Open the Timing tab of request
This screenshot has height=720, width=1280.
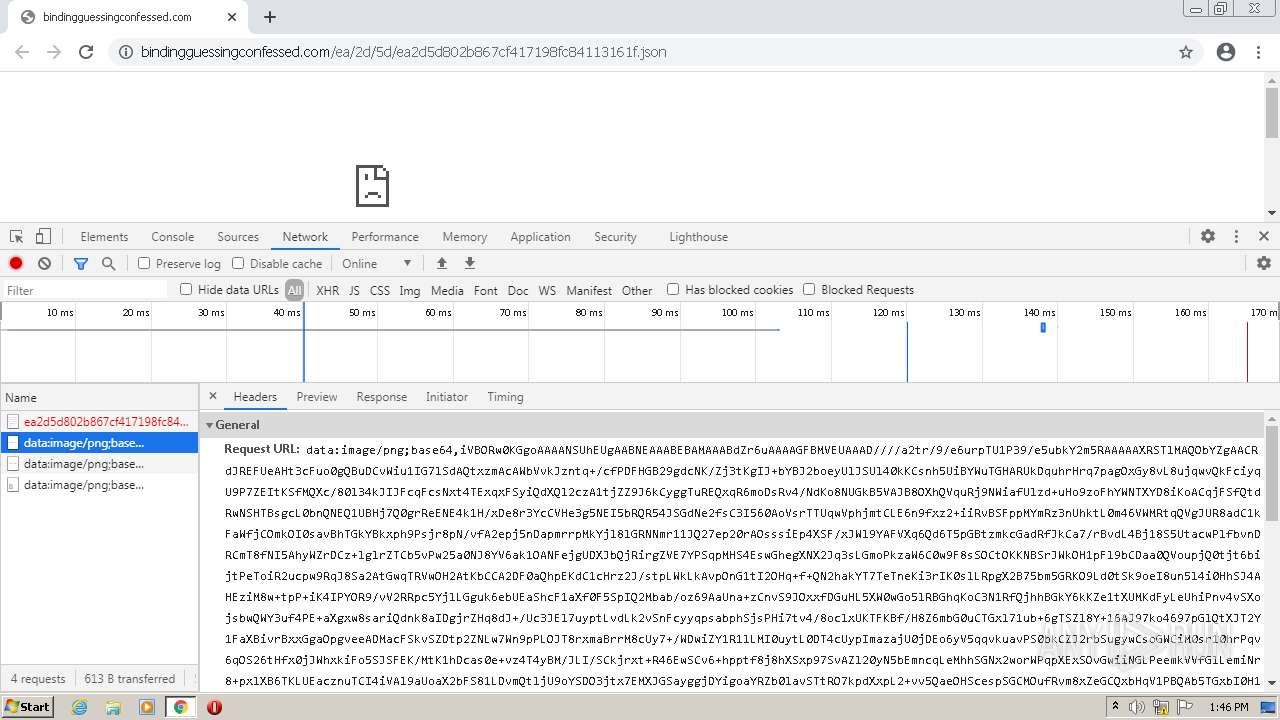click(505, 397)
